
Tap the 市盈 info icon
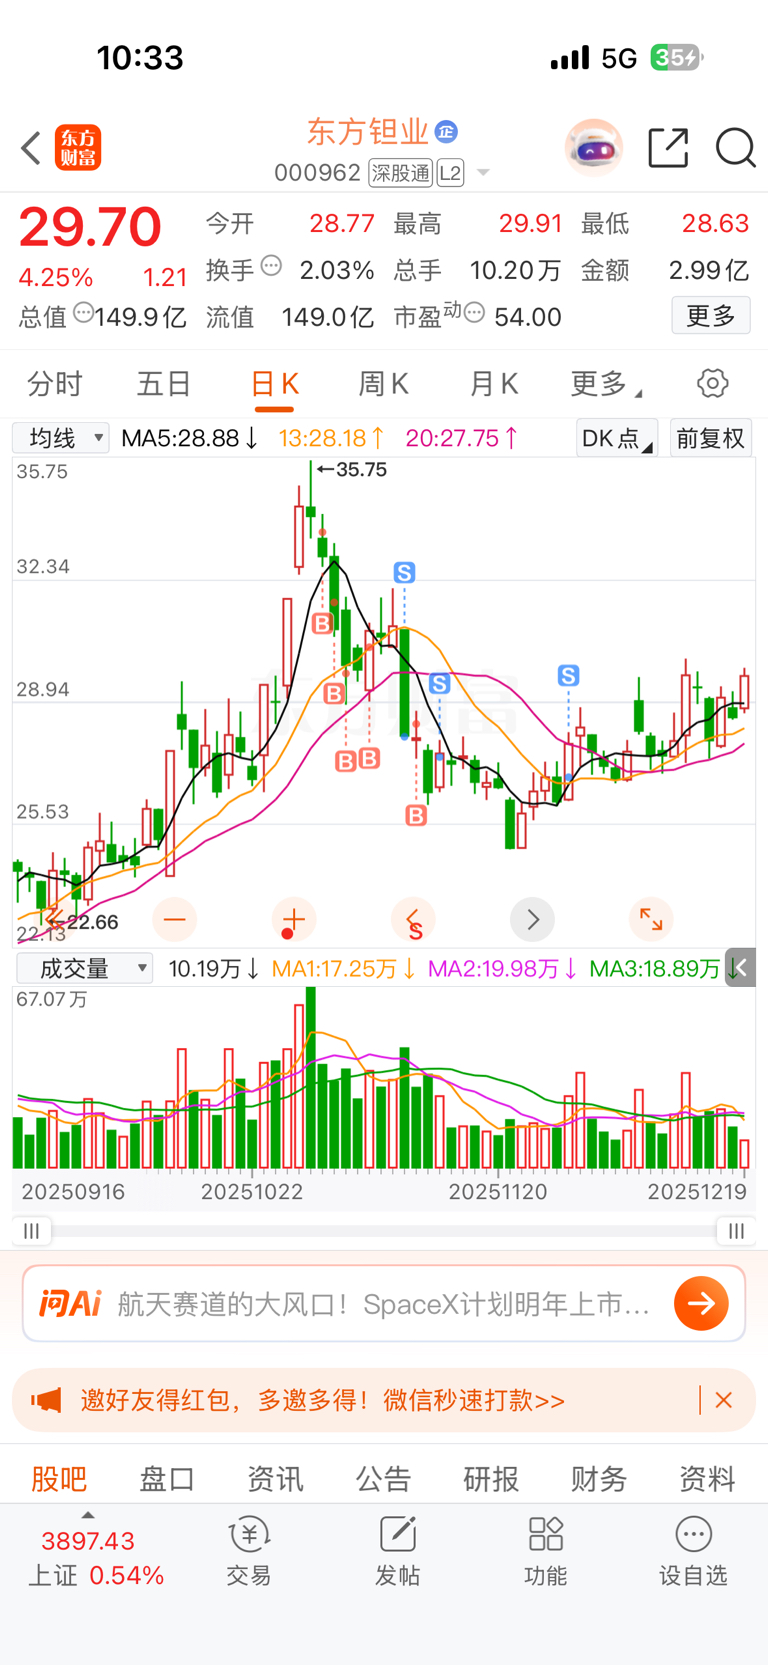click(474, 313)
